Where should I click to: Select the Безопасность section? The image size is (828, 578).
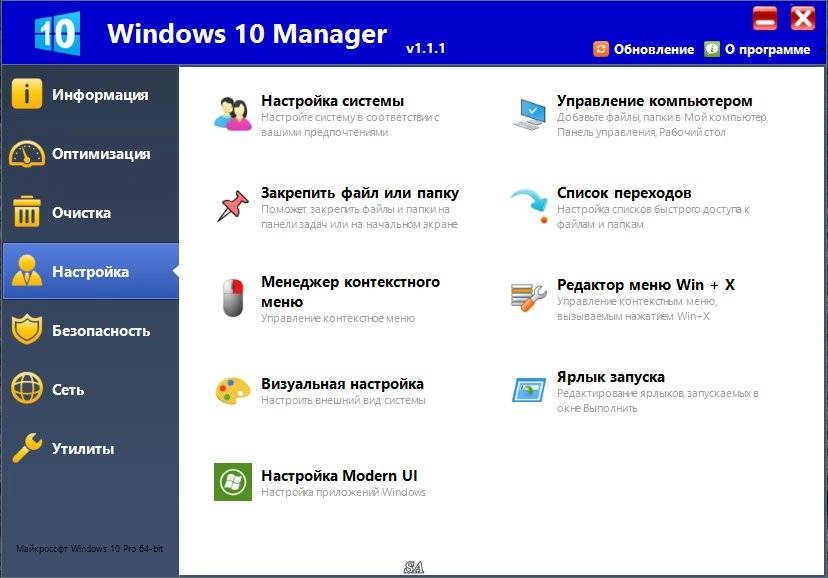point(101,331)
